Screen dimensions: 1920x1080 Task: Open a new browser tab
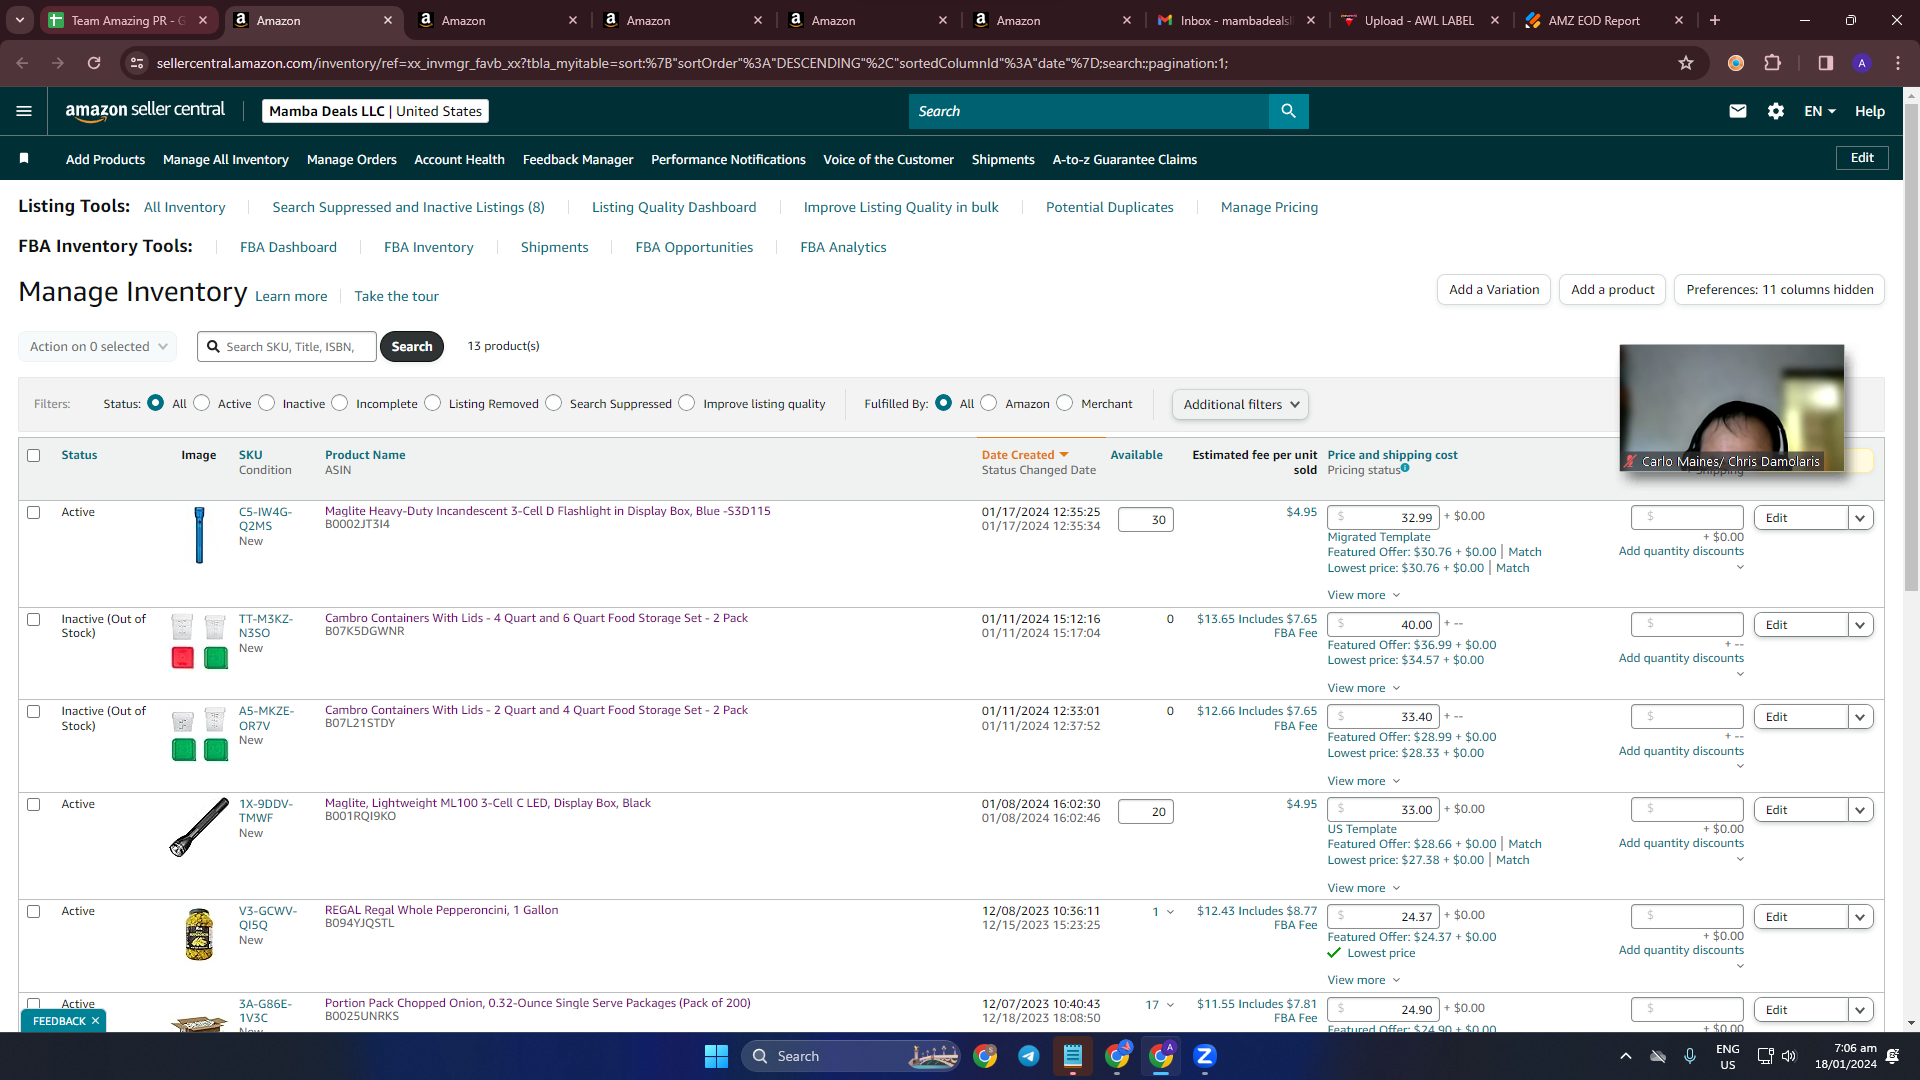click(1715, 20)
